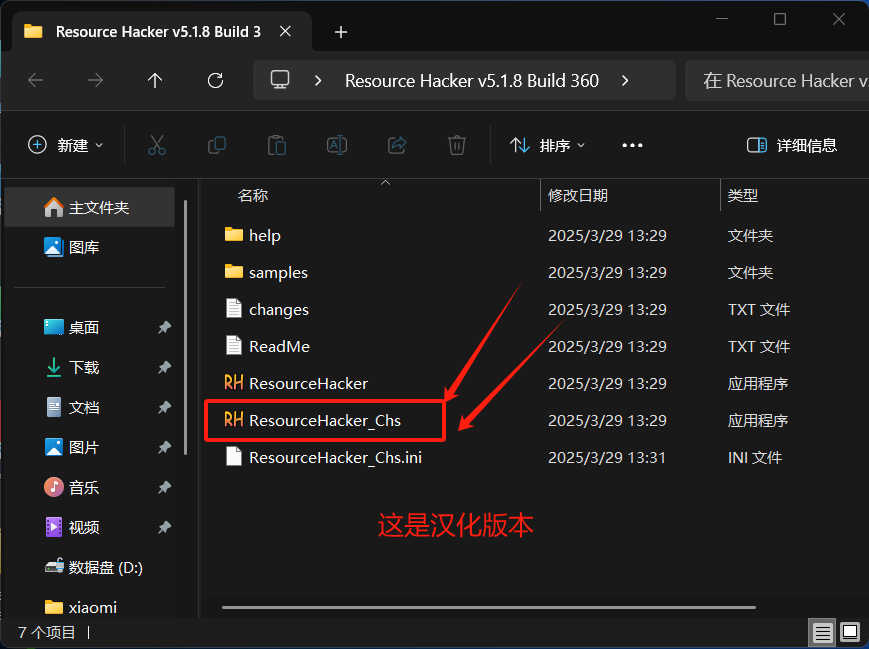Viewport: 869px width, 649px height.
Task: Toggle the 详细信息 details pane
Action: [791, 145]
